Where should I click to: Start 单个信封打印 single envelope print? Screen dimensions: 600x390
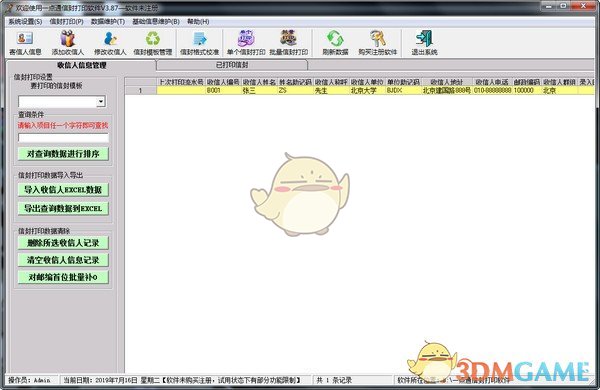point(246,43)
